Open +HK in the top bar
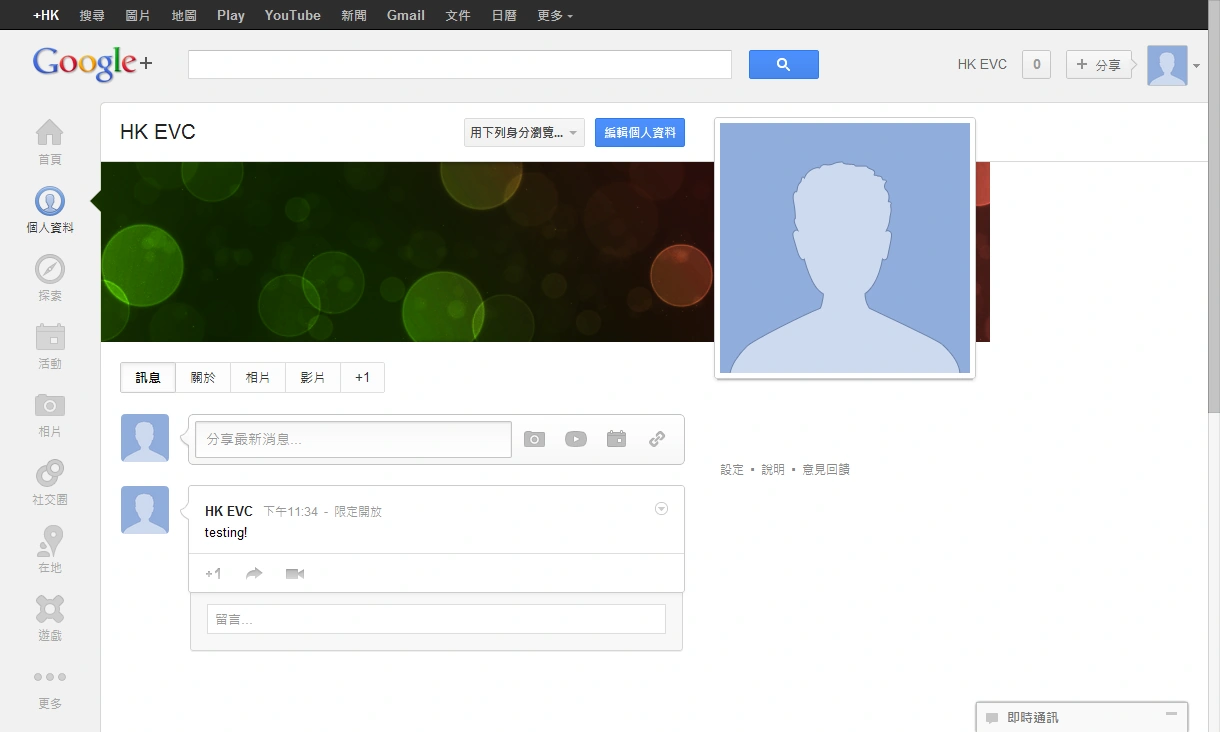Image resolution: width=1220 pixels, height=732 pixels. pos(46,15)
